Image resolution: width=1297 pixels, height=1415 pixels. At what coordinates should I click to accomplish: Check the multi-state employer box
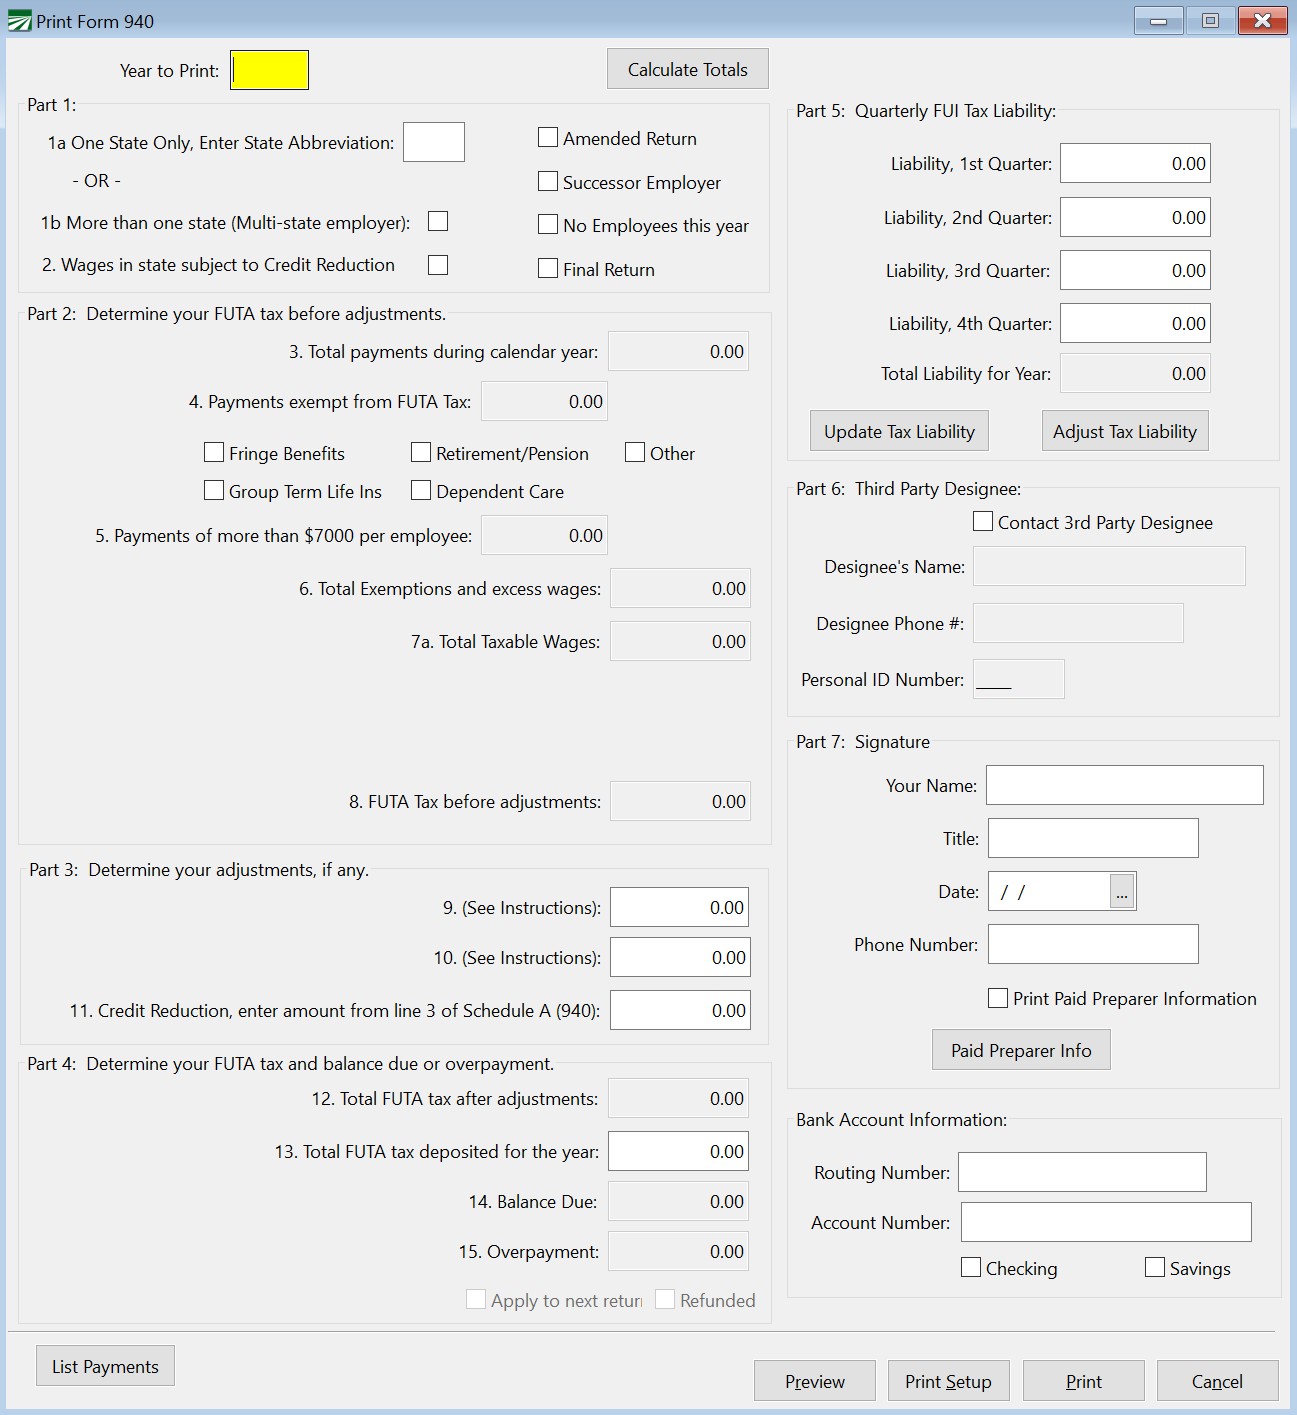click(438, 222)
